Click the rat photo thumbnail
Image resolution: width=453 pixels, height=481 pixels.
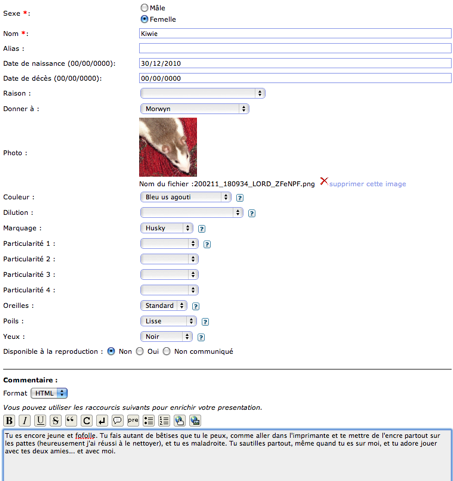(168, 147)
